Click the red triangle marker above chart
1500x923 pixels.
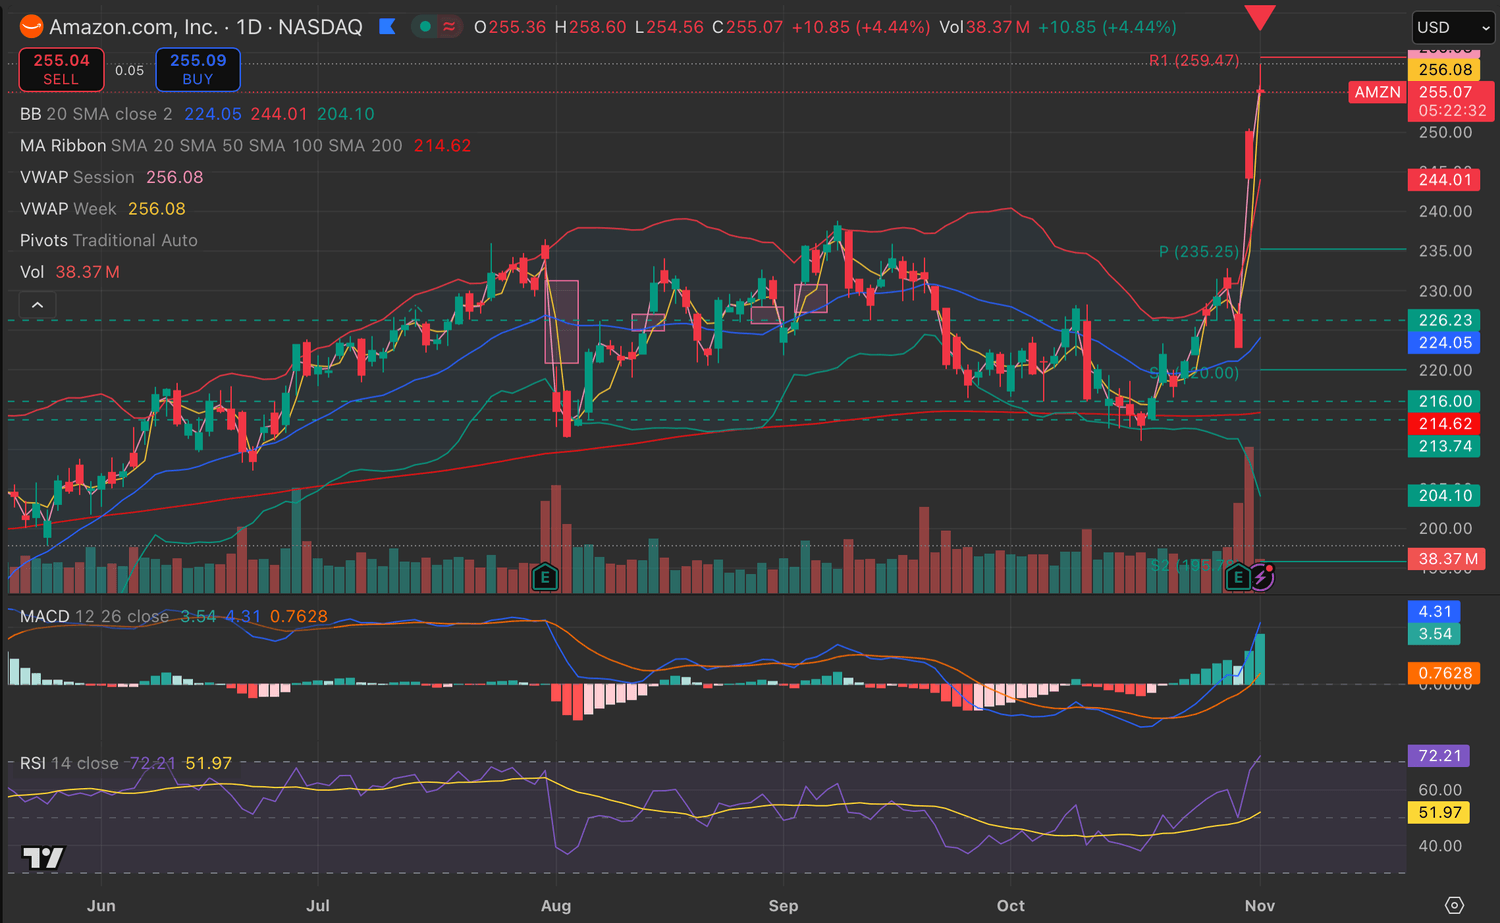click(x=1260, y=17)
